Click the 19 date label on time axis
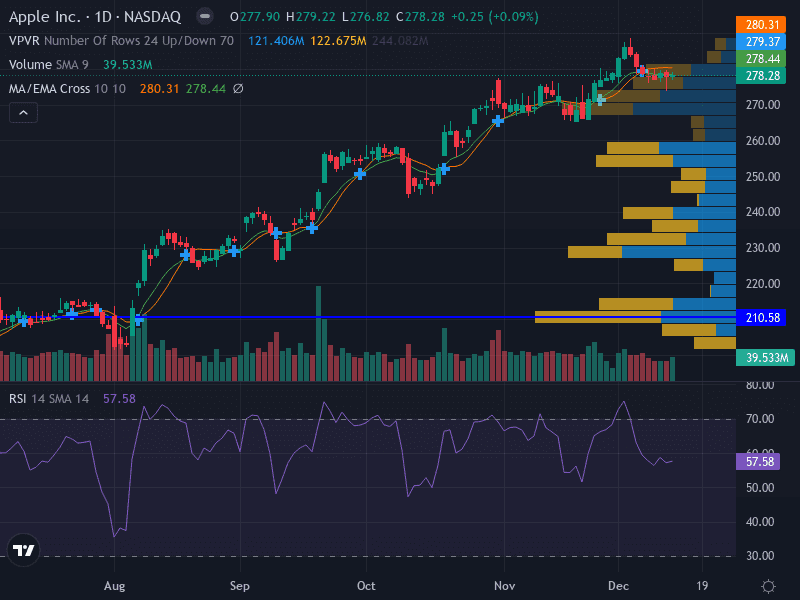Screen dimensions: 800x600 click(x=703, y=586)
